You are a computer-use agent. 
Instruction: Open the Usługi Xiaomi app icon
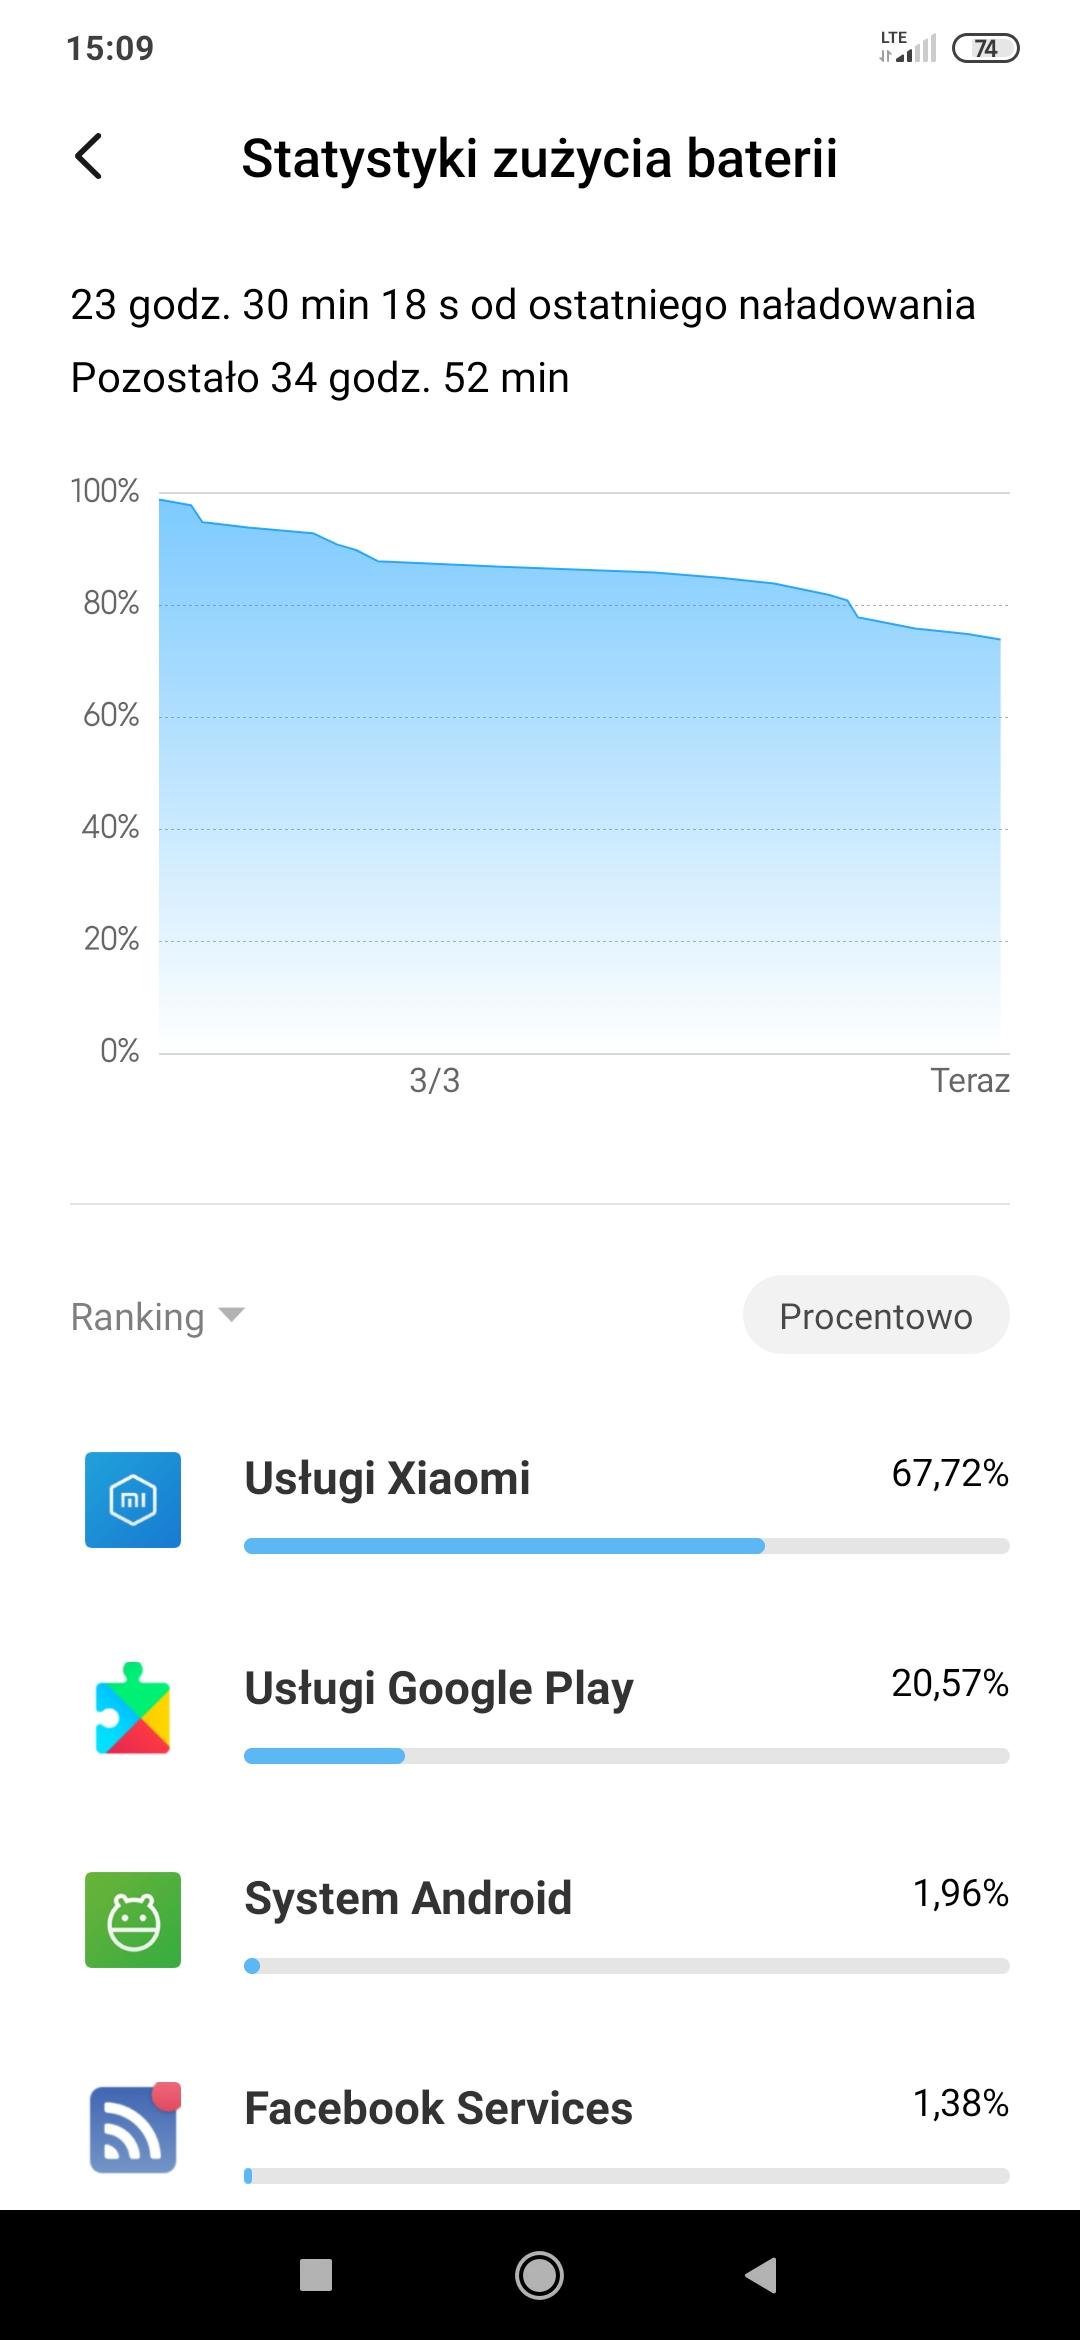click(133, 1499)
